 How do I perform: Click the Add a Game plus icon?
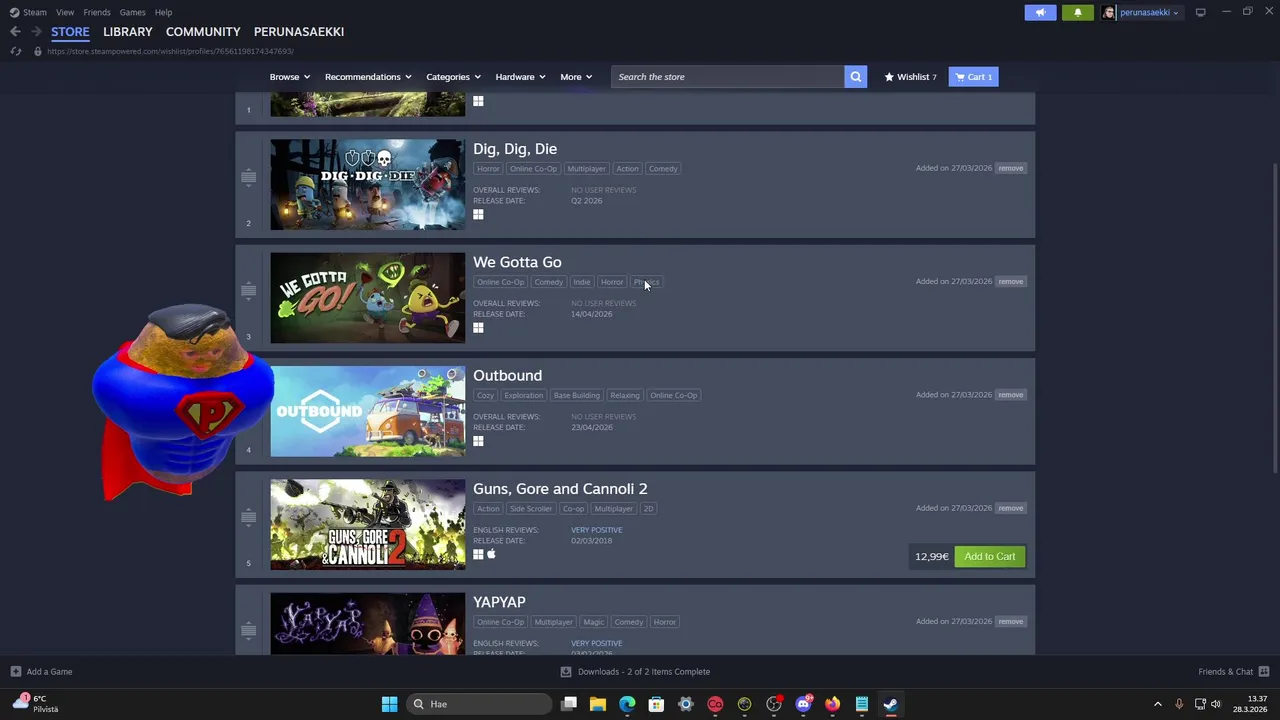pyautogui.click(x=15, y=672)
